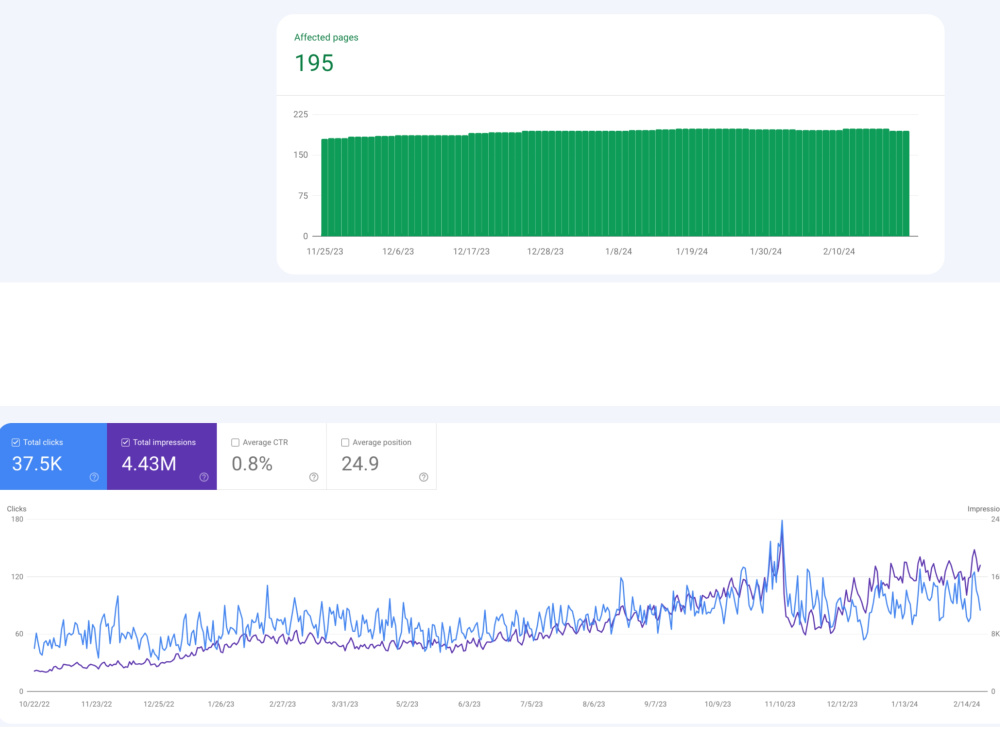Click the 225 y-axis label on bar chart
The image size is (1000, 750).
(300, 114)
